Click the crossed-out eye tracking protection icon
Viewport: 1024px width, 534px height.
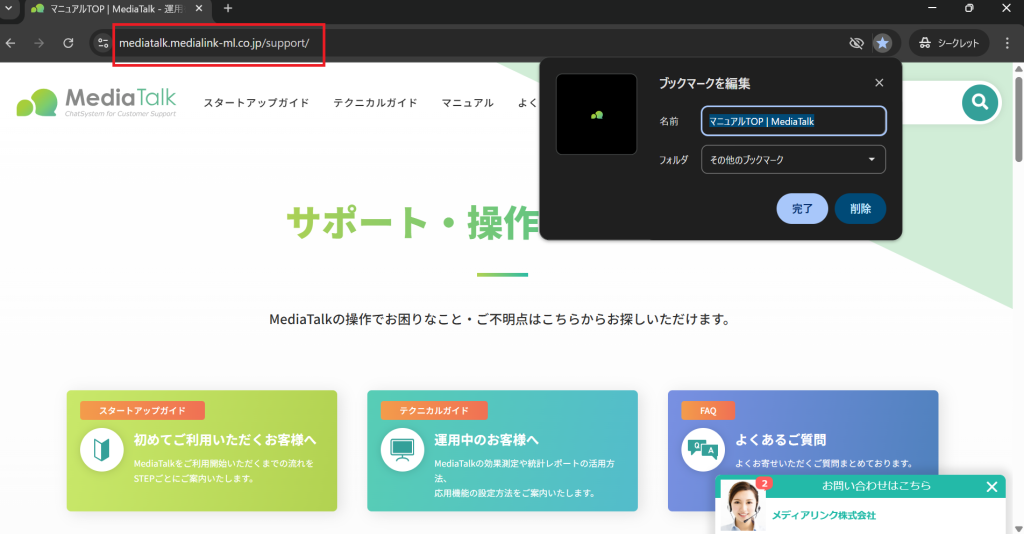(856, 43)
